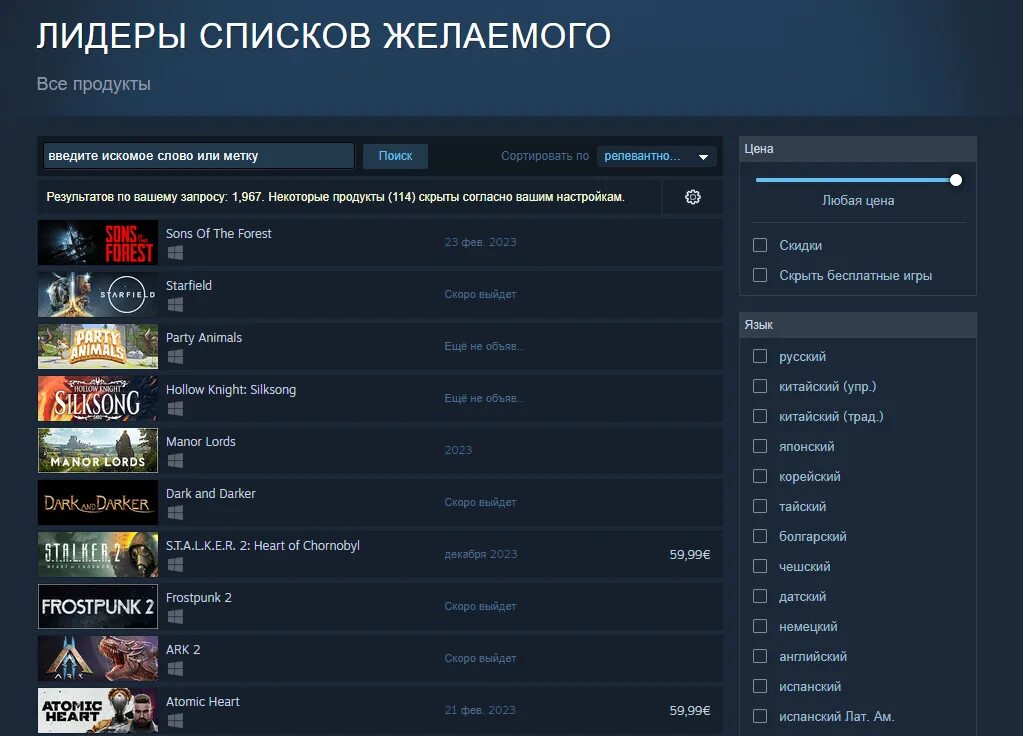The image size is (1023, 736).
Task: Click Windows icon under Starfield
Action: click(x=175, y=305)
